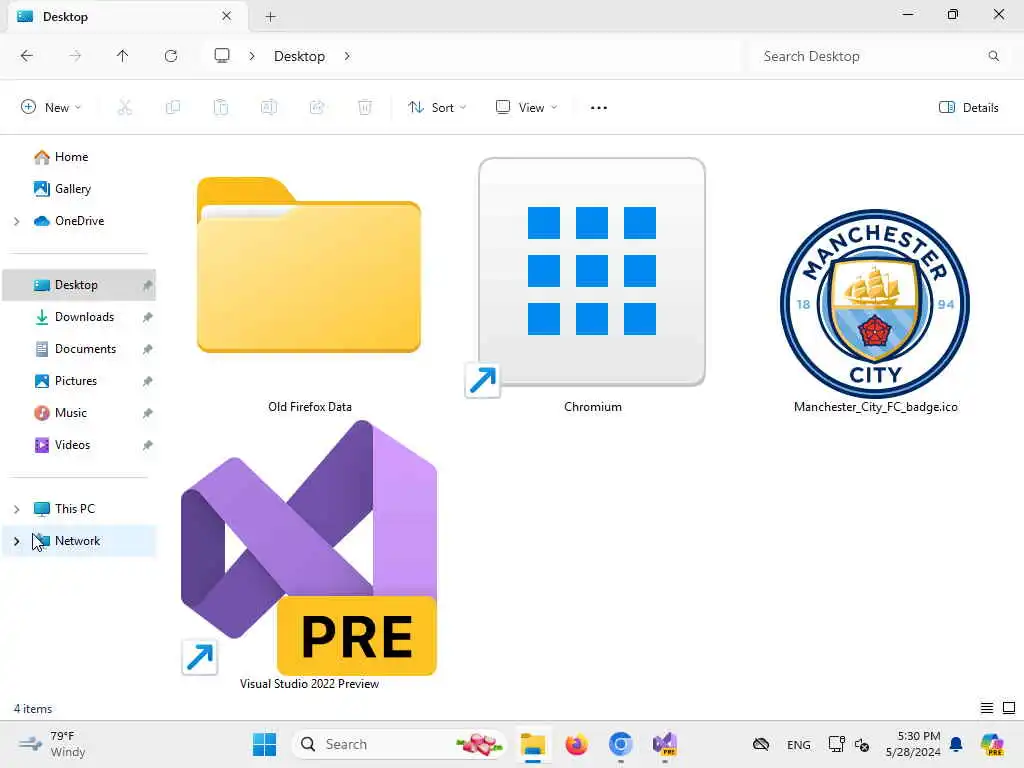Open File Explorer from taskbar
The width and height of the screenshot is (1024, 768).
click(x=533, y=744)
